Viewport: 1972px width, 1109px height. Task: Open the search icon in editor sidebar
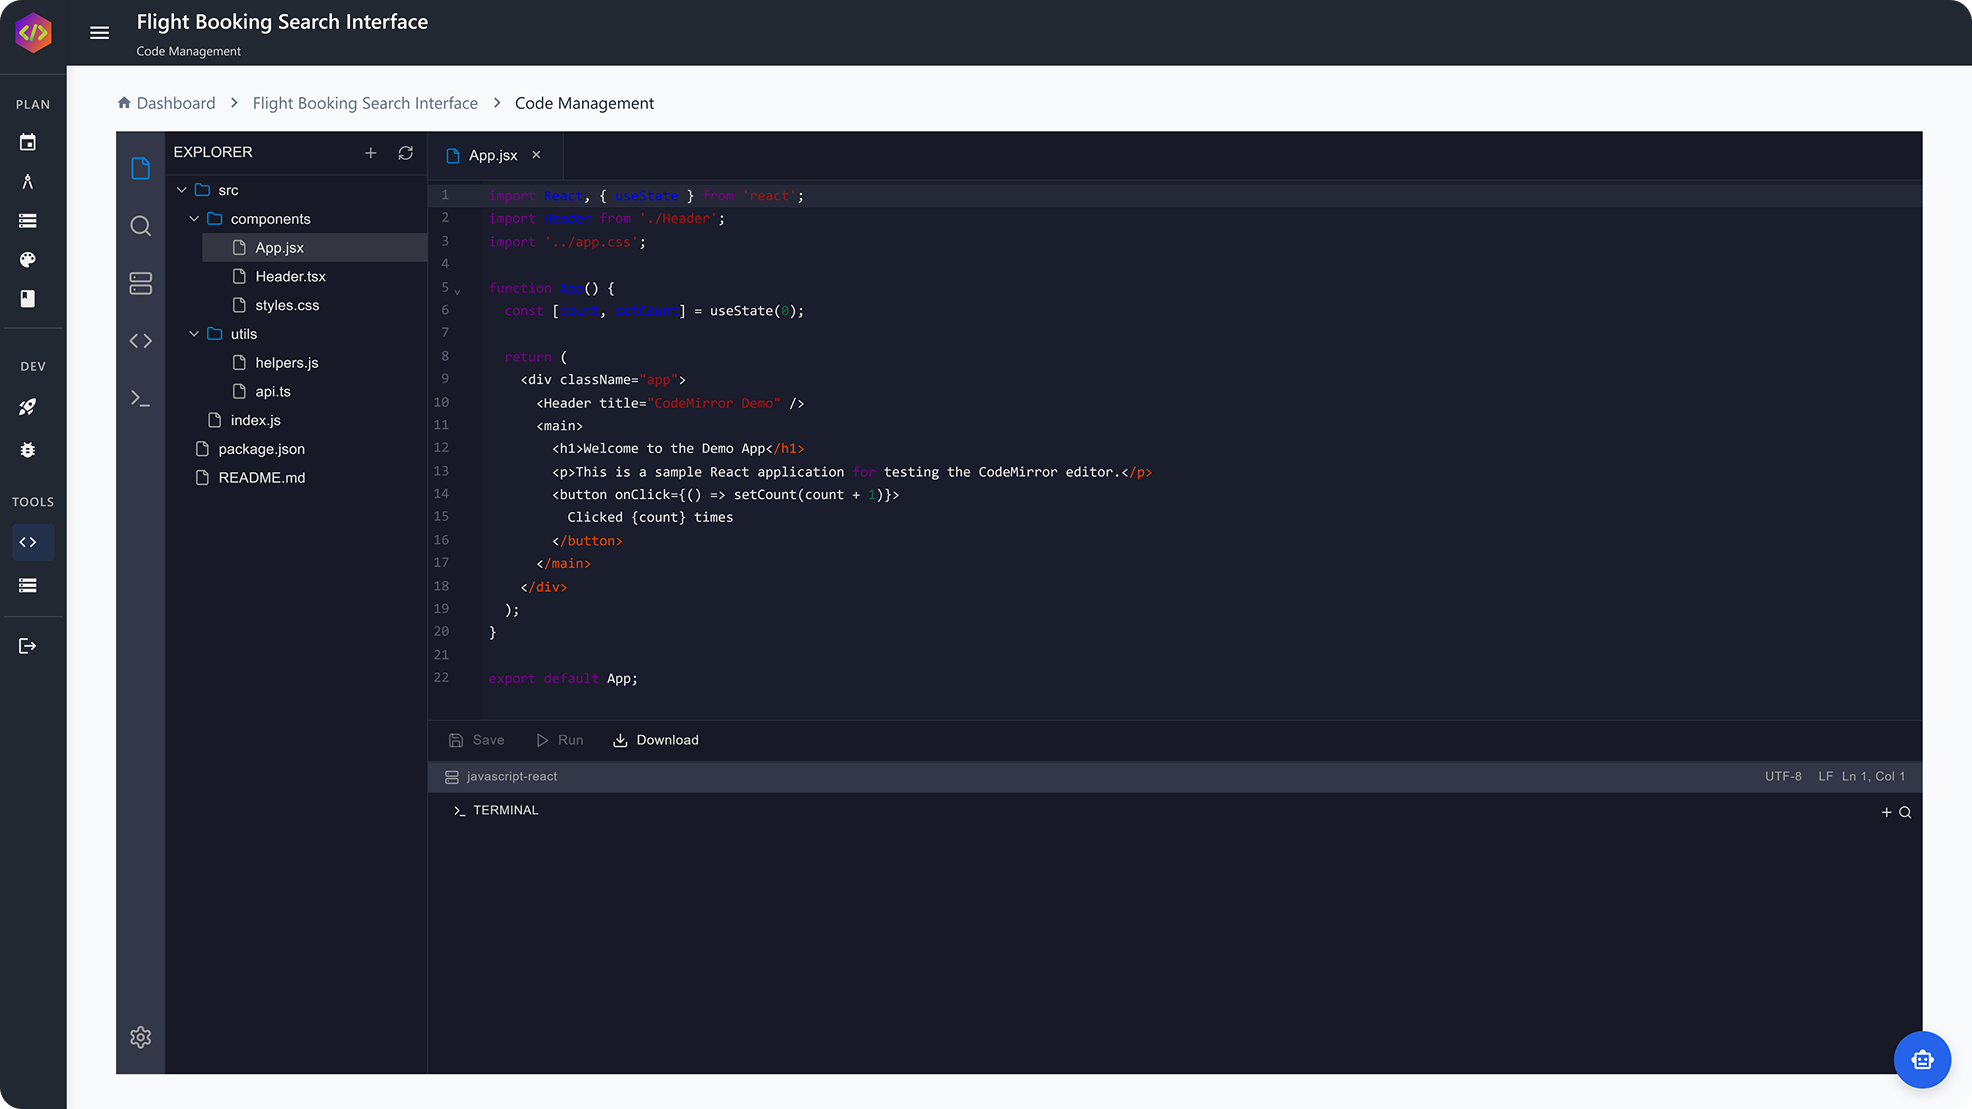pos(141,226)
